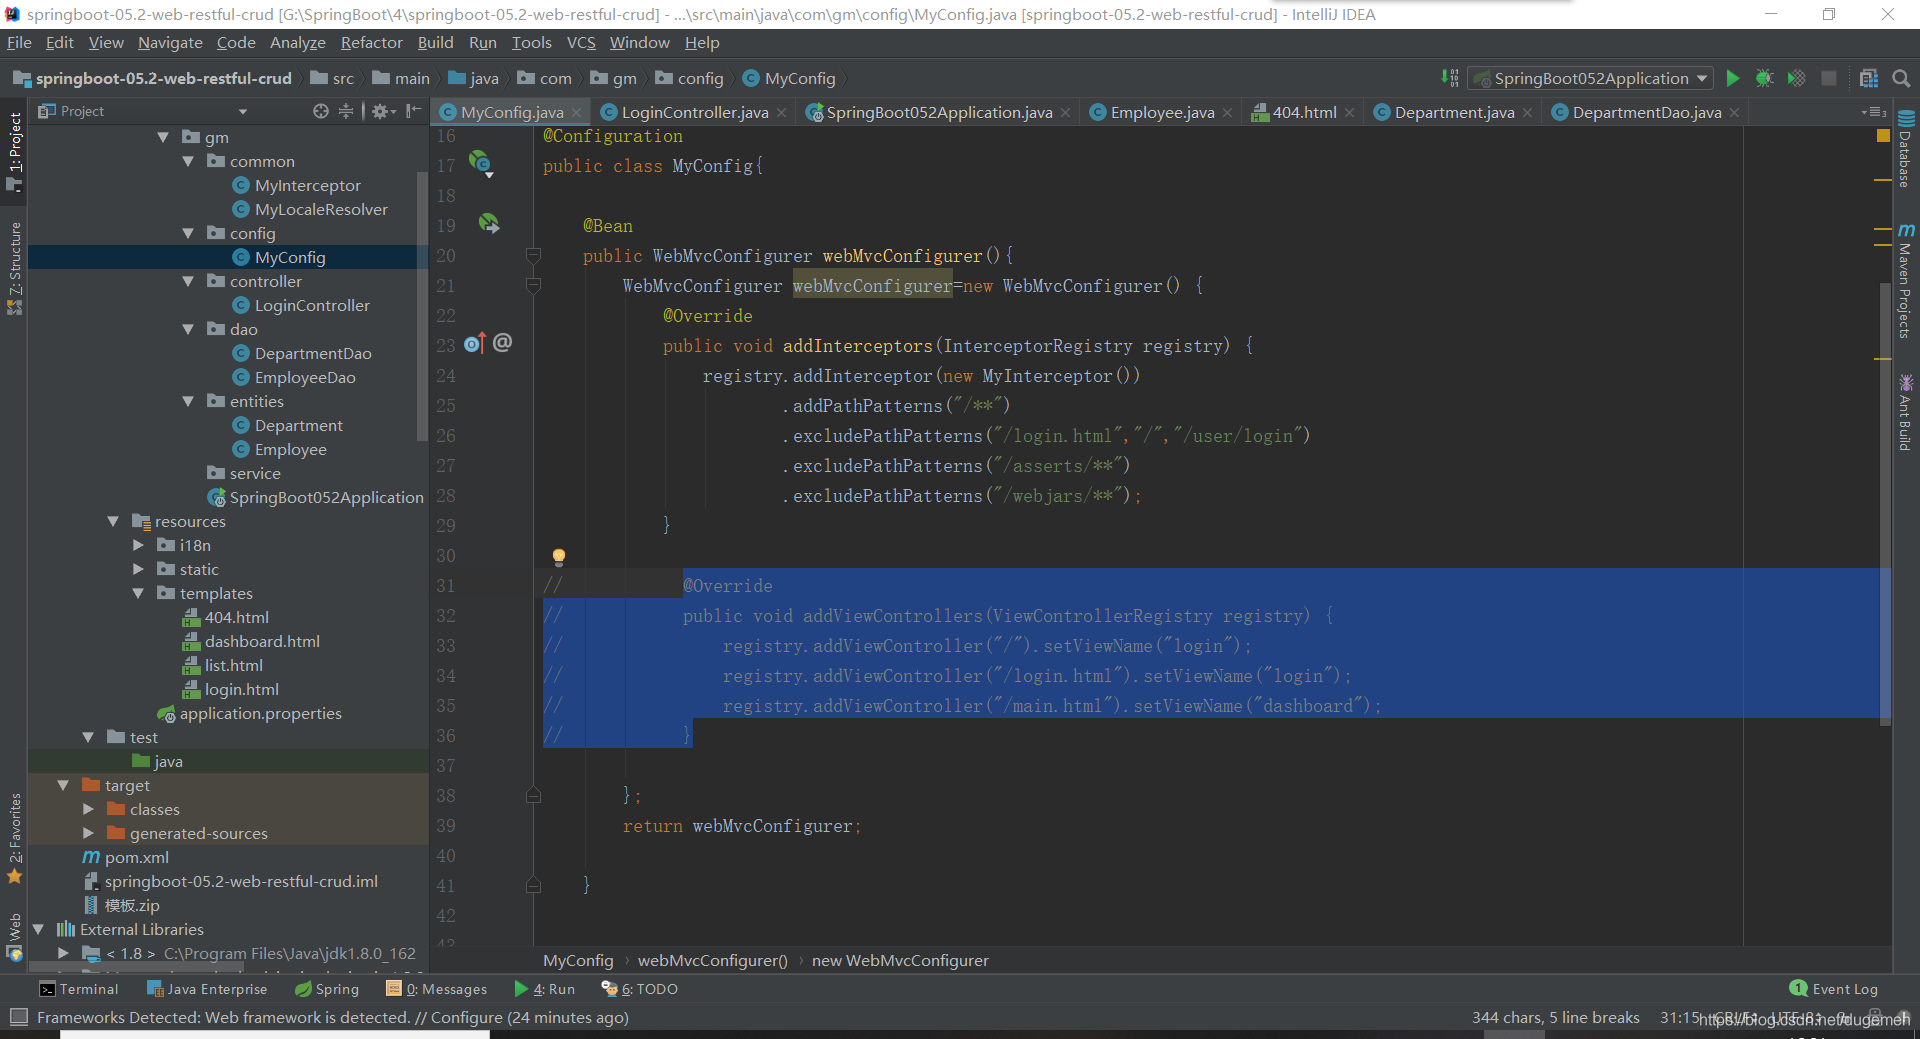1920x1039 pixels.
Task: Toggle fold marker on line 38
Action: coord(533,796)
